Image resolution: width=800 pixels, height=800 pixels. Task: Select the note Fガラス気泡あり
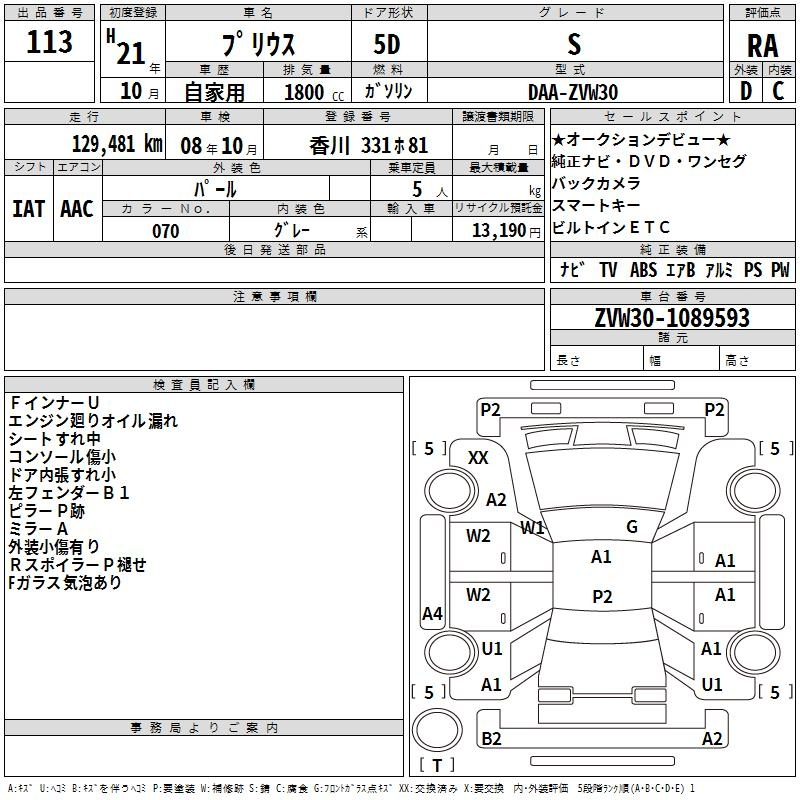(65, 583)
